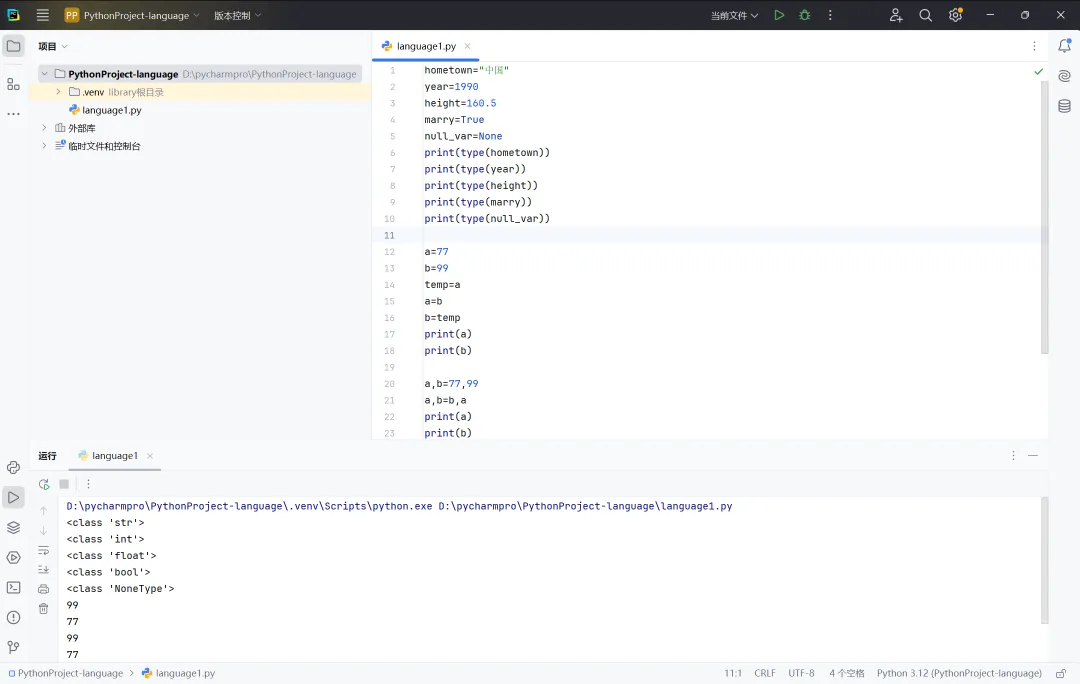Clear console output trash icon
This screenshot has width=1080, height=684.
pos(43,609)
